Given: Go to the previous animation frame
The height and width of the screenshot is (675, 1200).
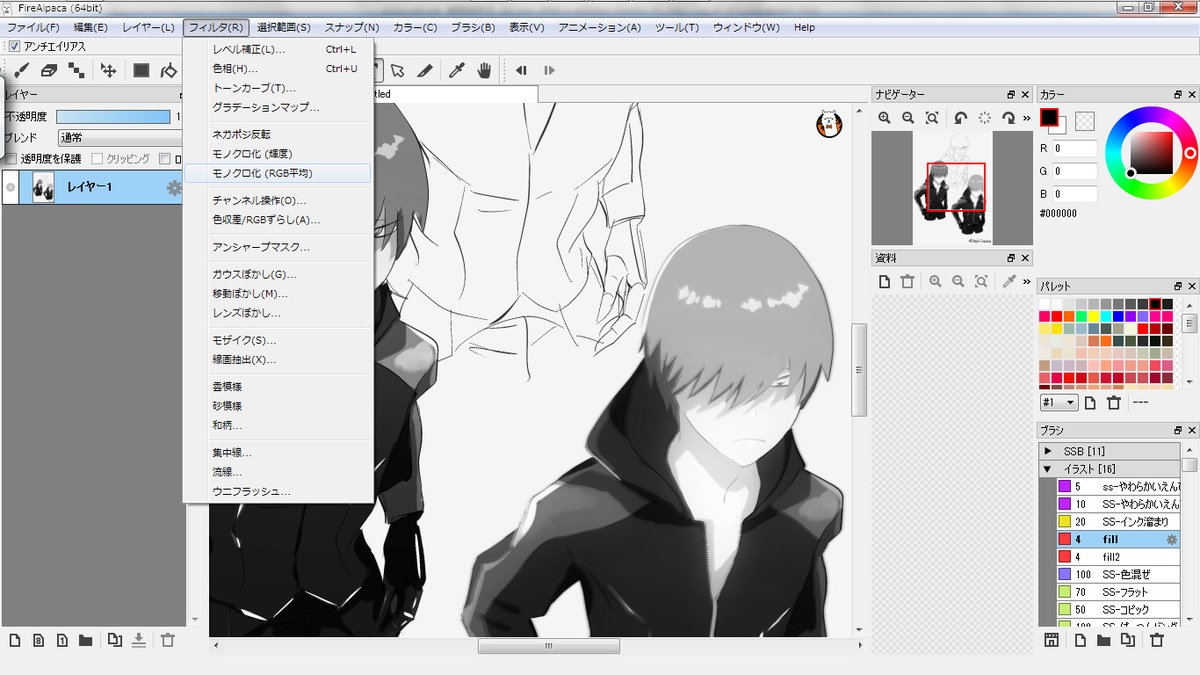Looking at the screenshot, I should point(521,70).
